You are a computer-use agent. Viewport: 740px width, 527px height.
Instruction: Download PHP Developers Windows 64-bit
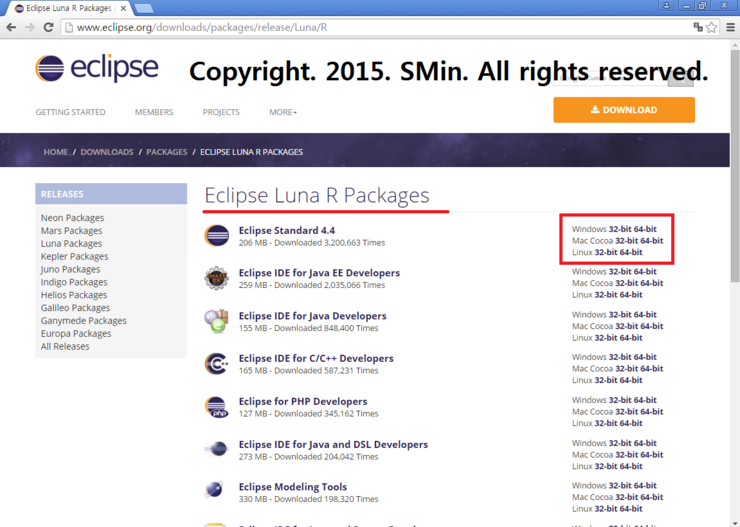click(x=645, y=400)
